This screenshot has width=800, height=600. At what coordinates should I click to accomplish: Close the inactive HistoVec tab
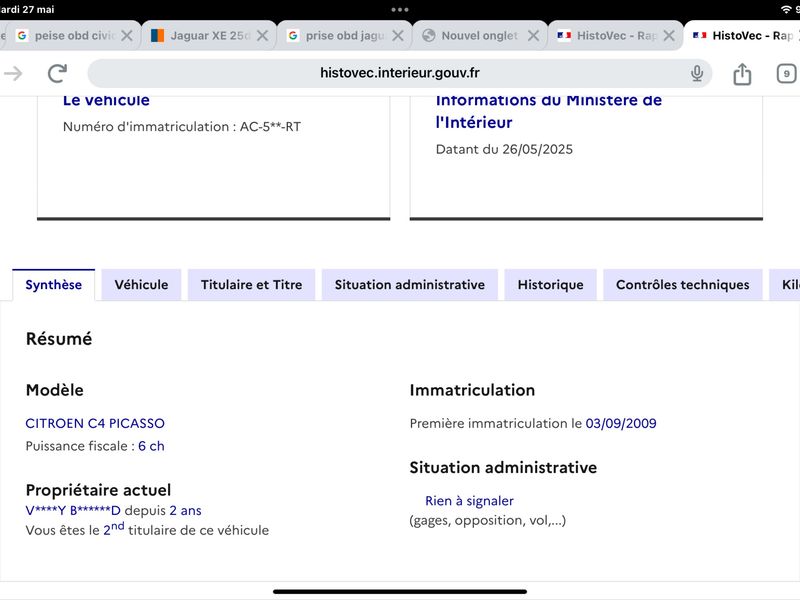click(669, 35)
